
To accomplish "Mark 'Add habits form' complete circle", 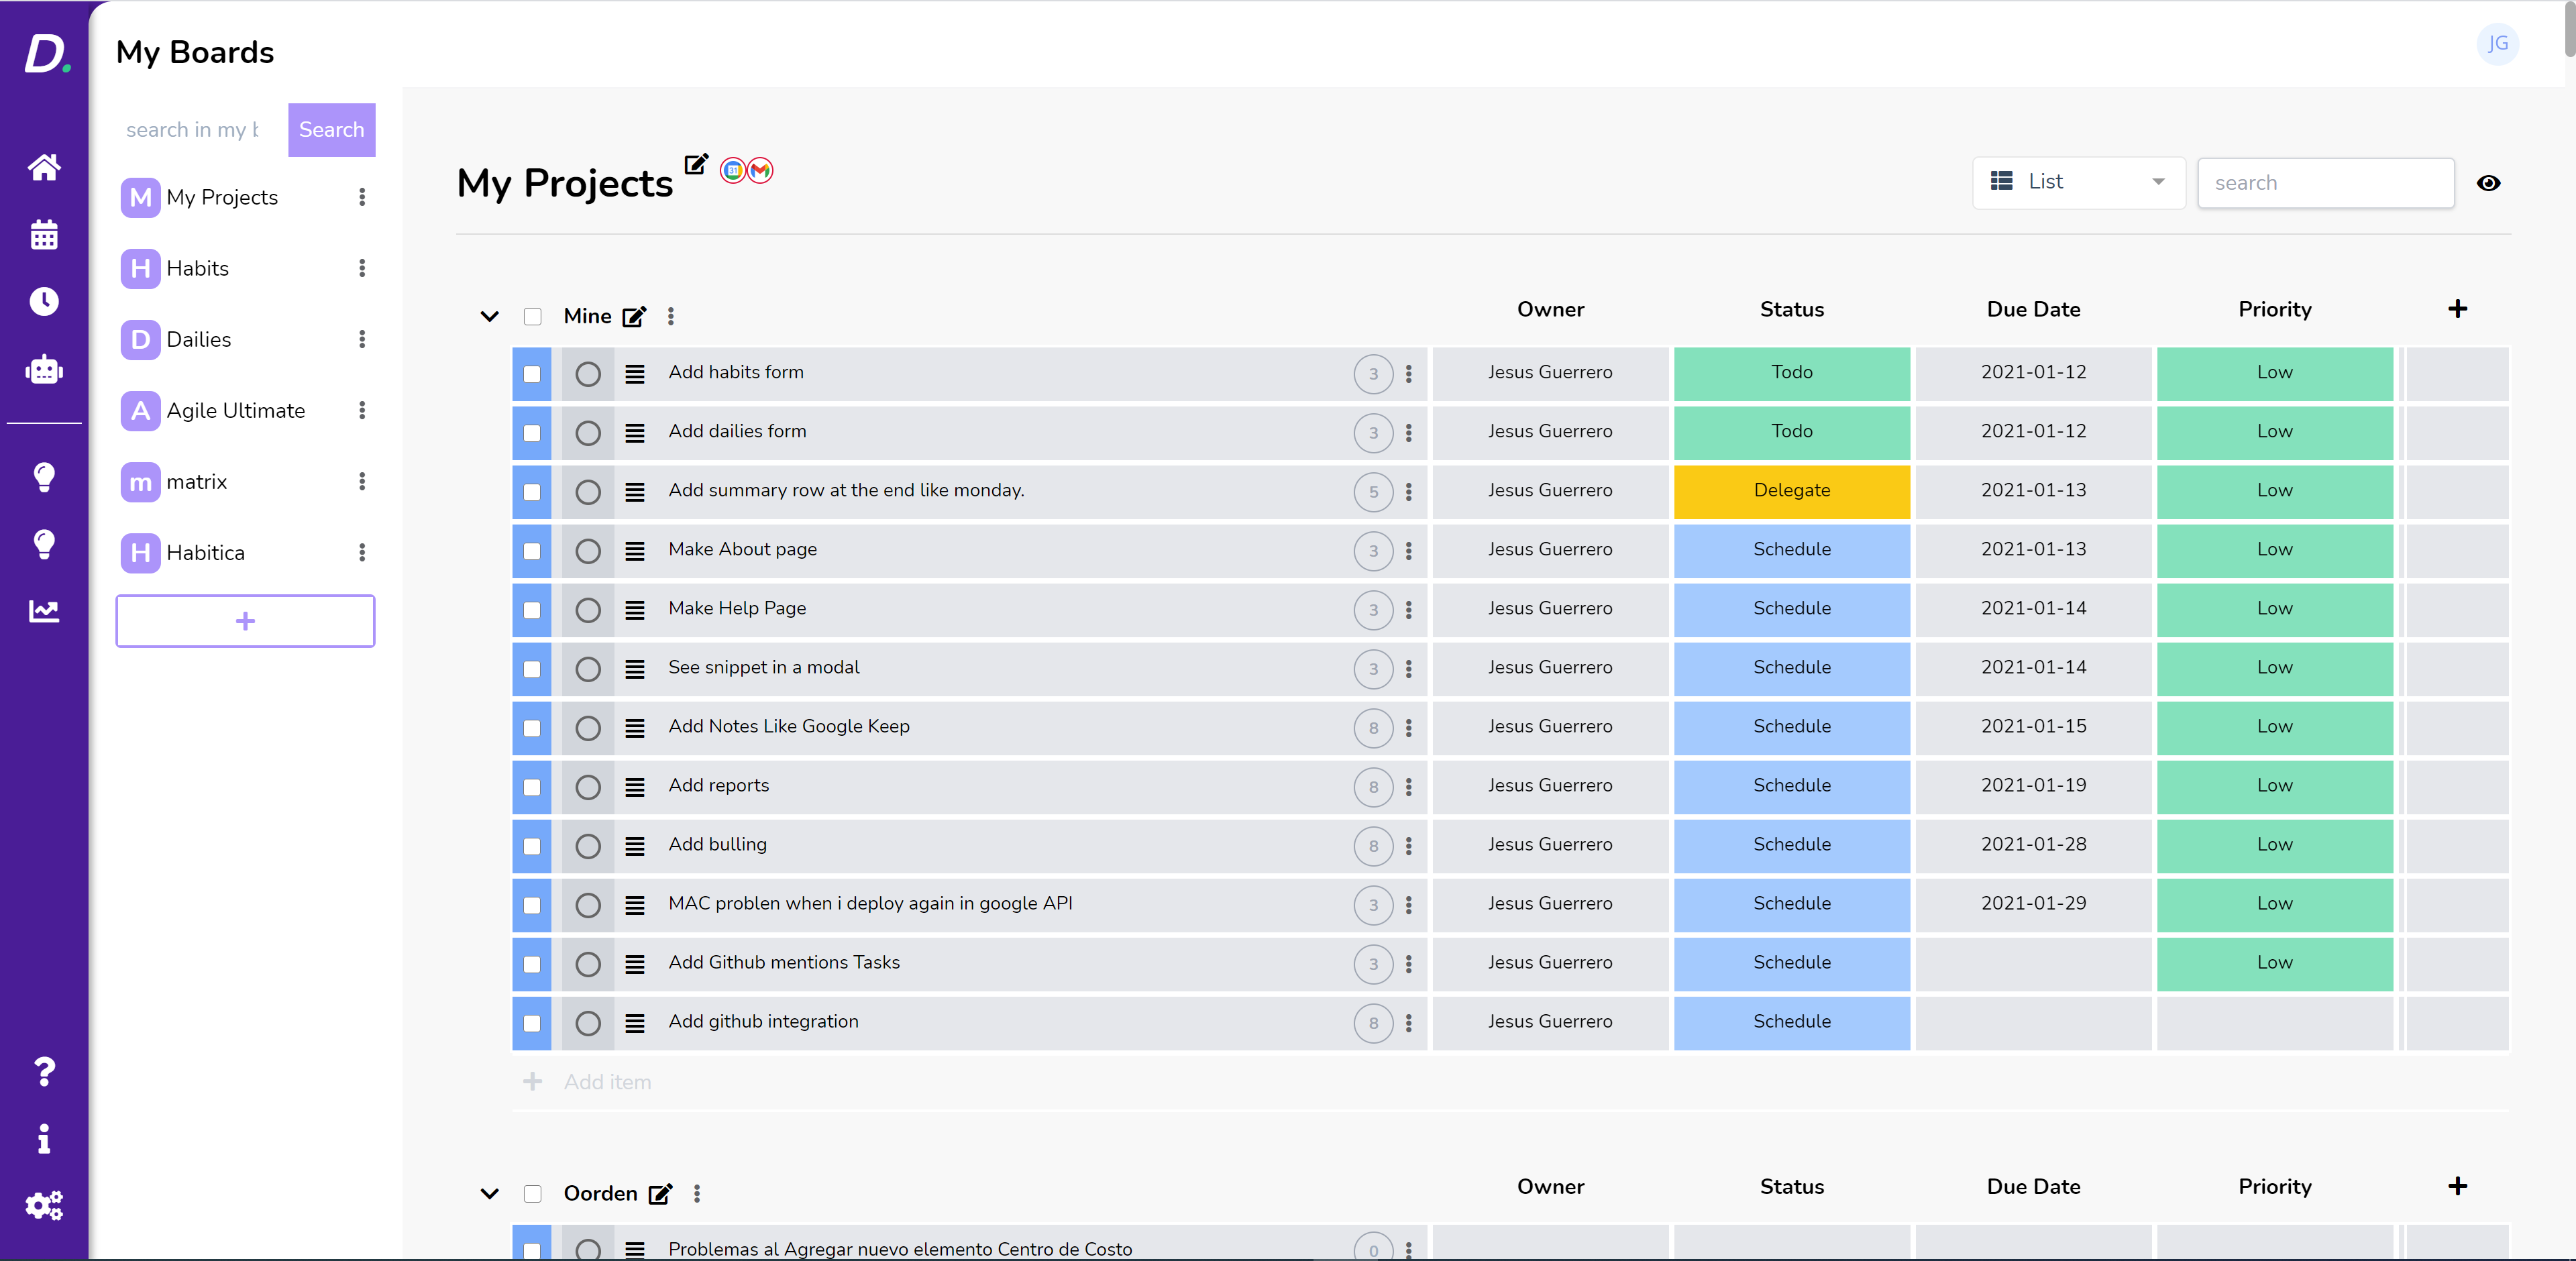I will pyautogui.click(x=588, y=374).
